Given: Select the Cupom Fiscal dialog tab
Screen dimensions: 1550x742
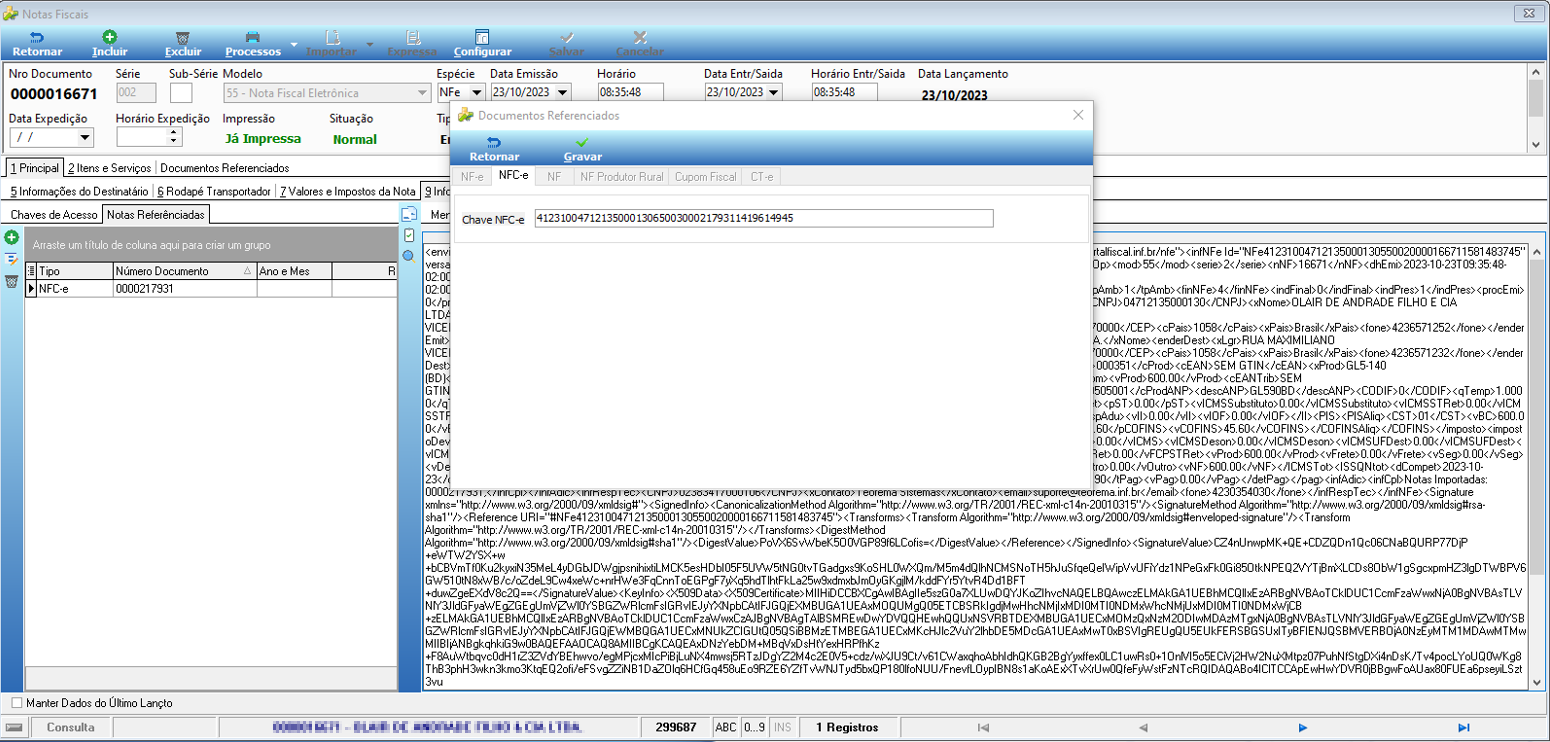Looking at the screenshot, I should (x=705, y=177).
